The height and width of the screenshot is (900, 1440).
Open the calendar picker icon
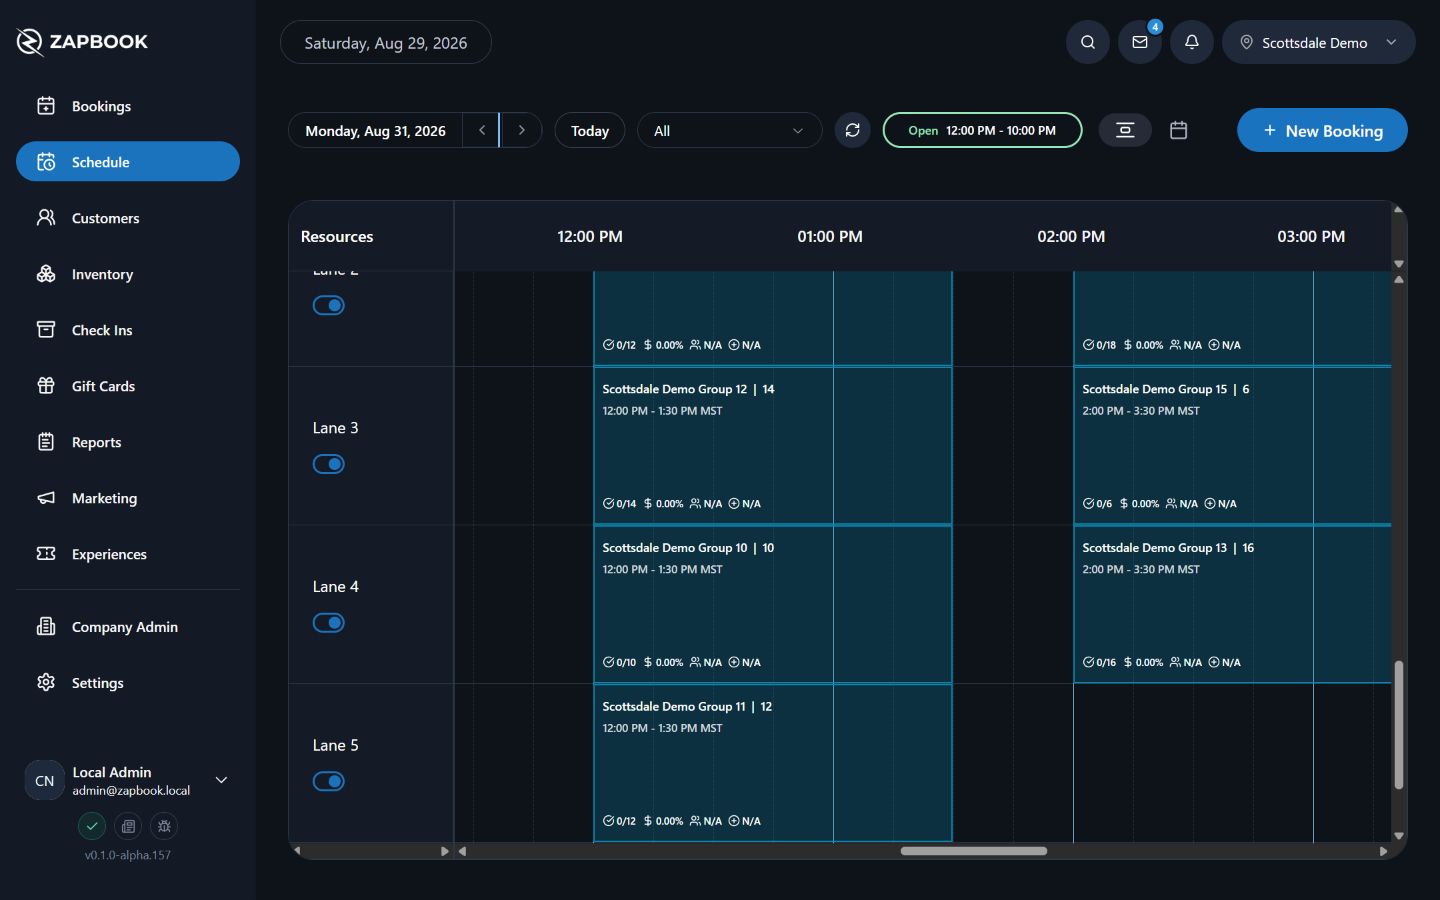click(x=1179, y=130)
